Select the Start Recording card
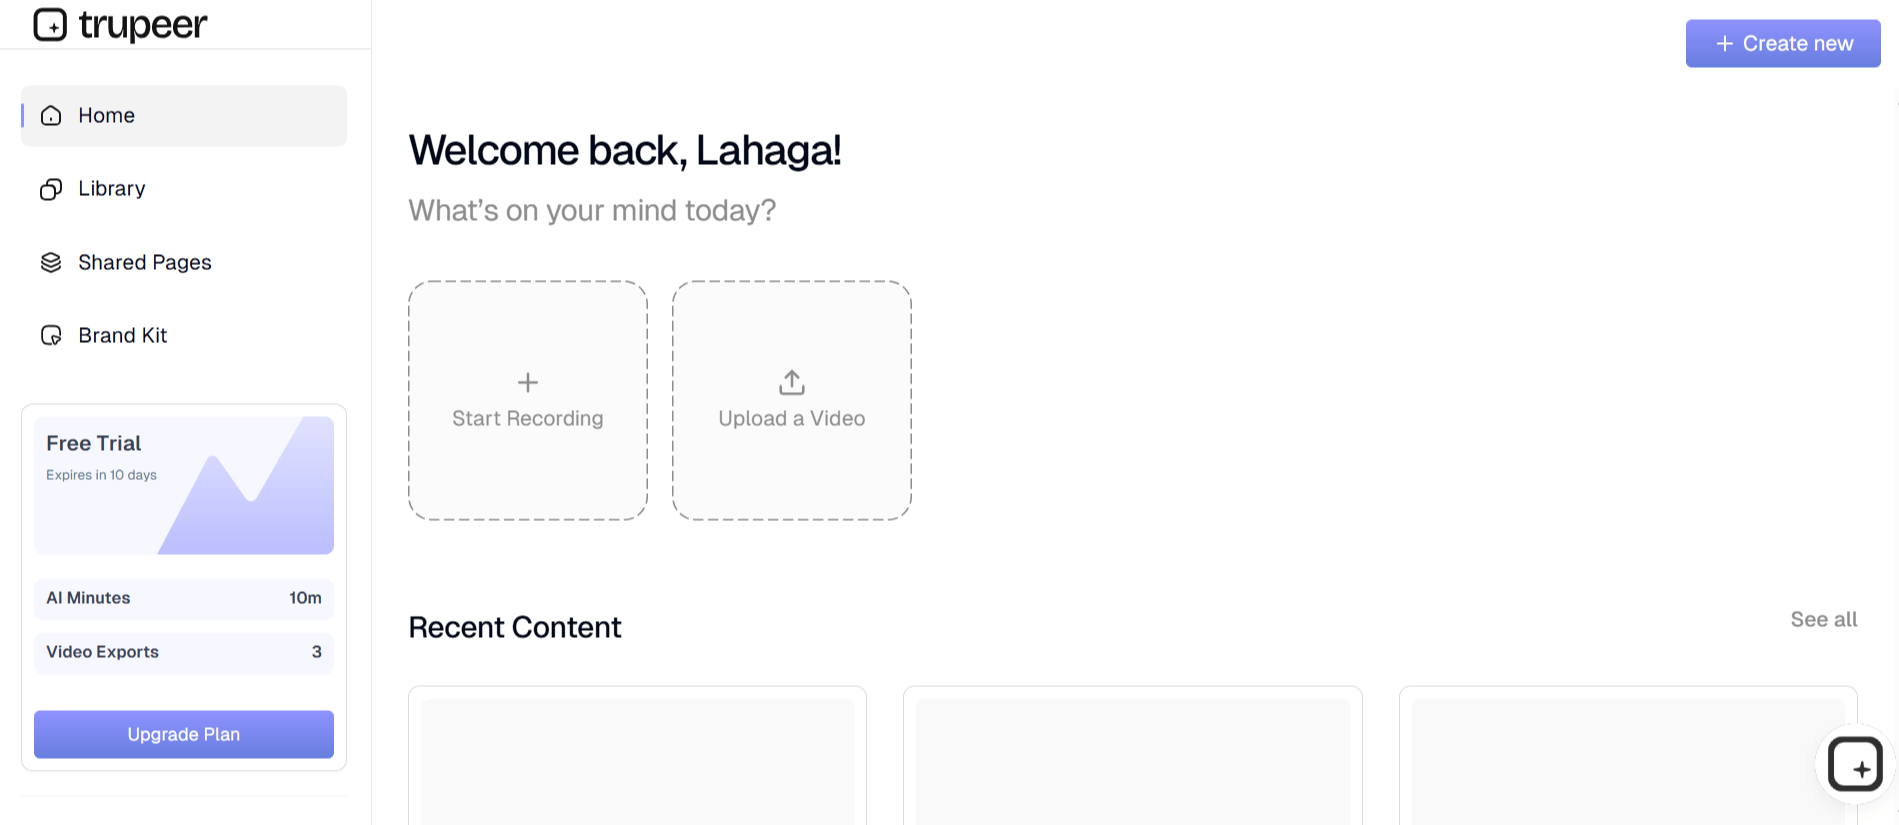The width and height of the screenshot is (1899, 825). pos(528,400)
